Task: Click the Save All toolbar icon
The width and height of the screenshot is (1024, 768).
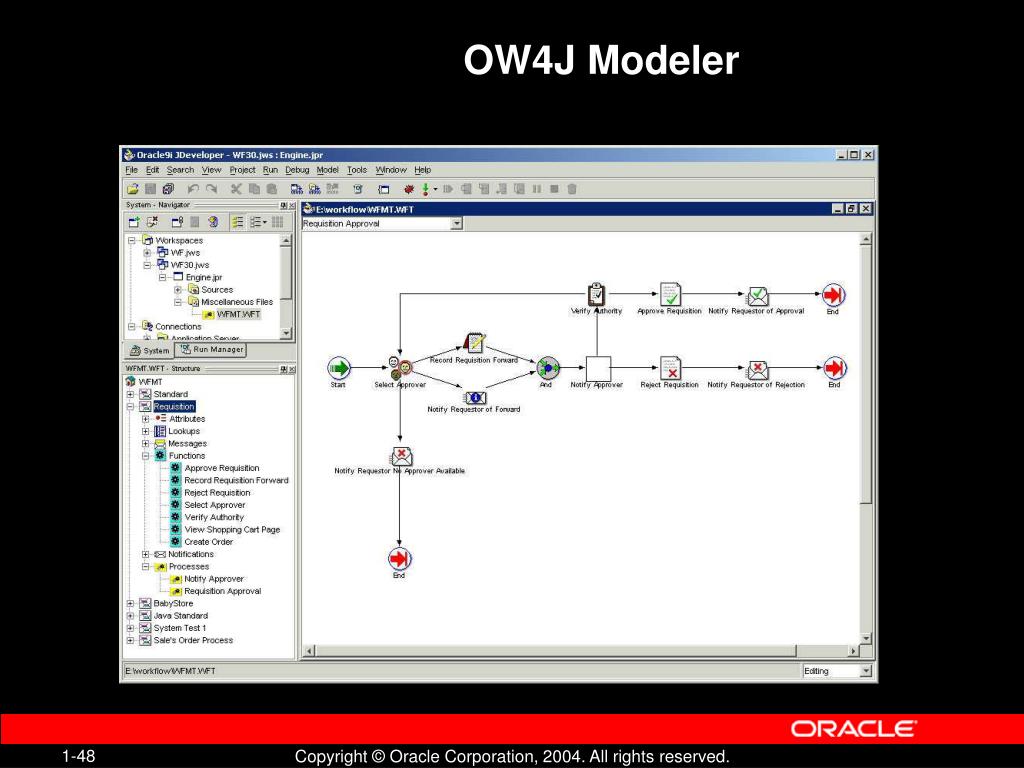Action: point(168,189)
